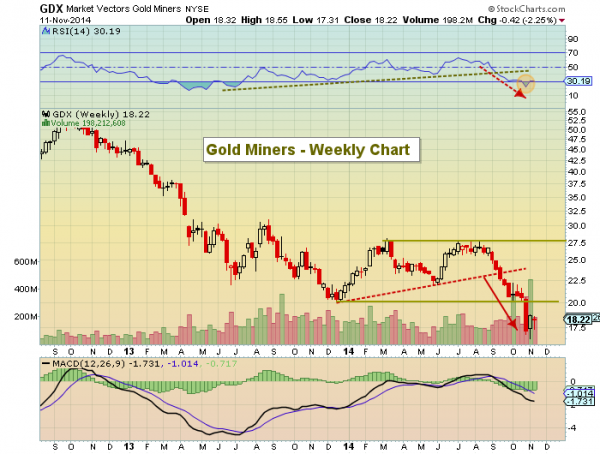Click the black line legend before MACD(12,26,9)
The height and width of the screenshot is (454, 600).
(x=46, y=364)
